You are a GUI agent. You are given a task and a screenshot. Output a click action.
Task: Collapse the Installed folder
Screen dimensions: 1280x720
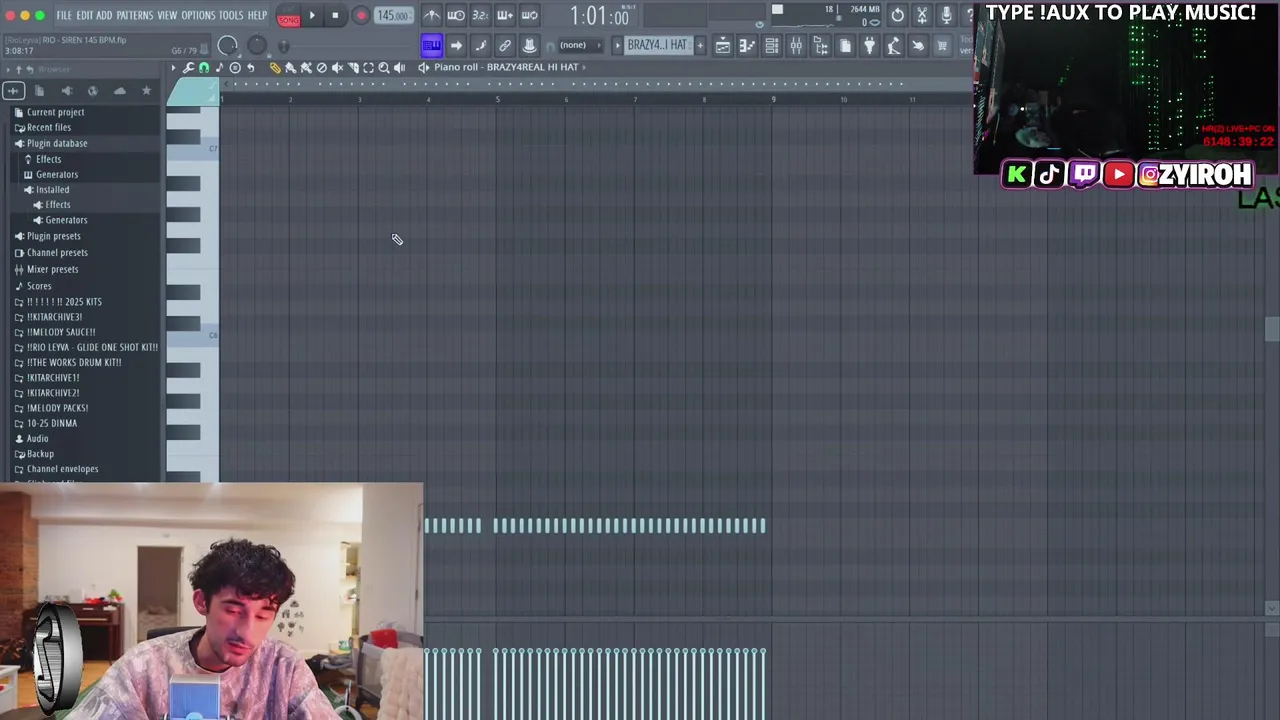click(52, 190)
